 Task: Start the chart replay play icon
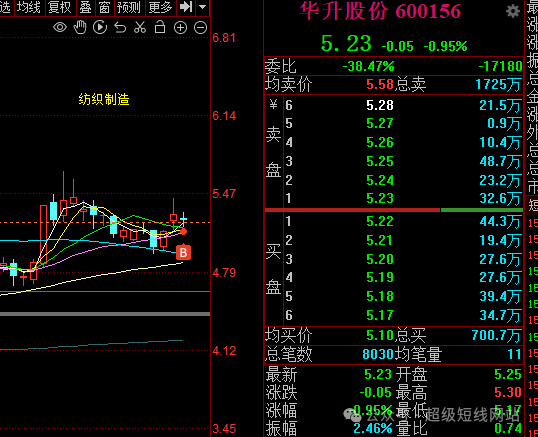(x=100, y=27)
